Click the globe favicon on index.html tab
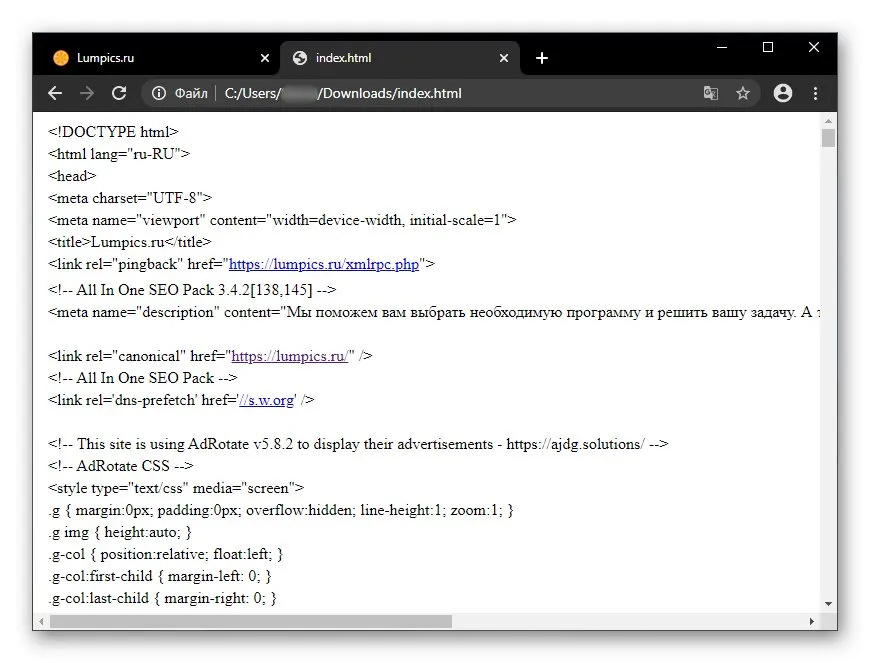 pos(300,58)
